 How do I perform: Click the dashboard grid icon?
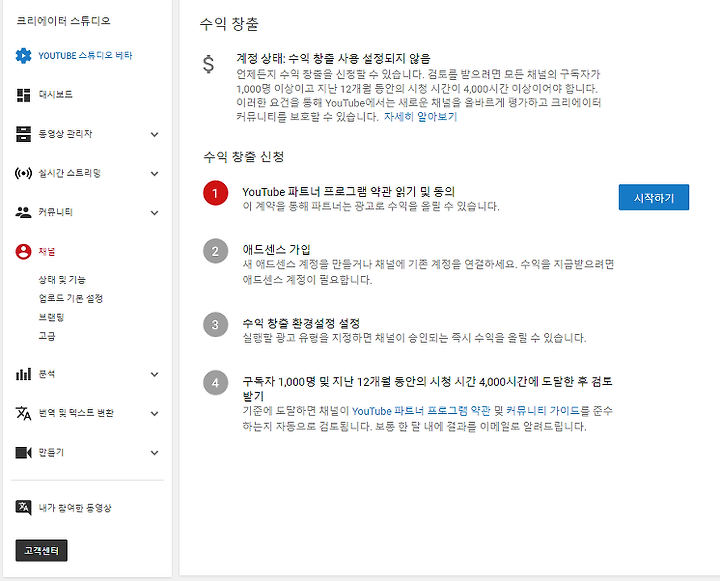click(23, 95)
